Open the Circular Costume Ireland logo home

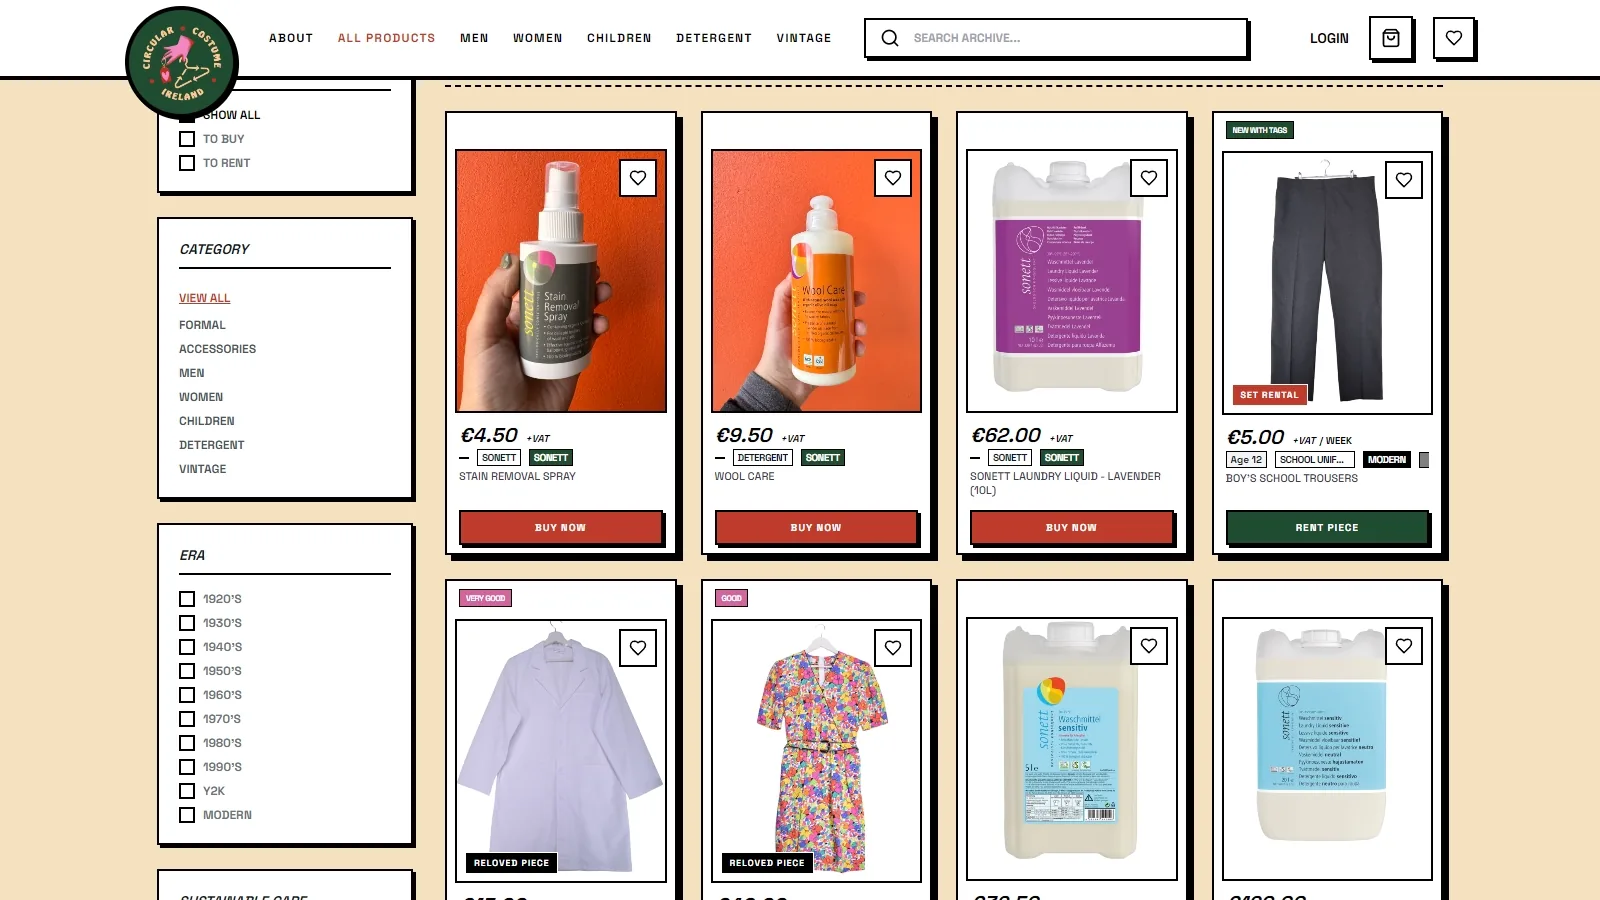(182, 63)
